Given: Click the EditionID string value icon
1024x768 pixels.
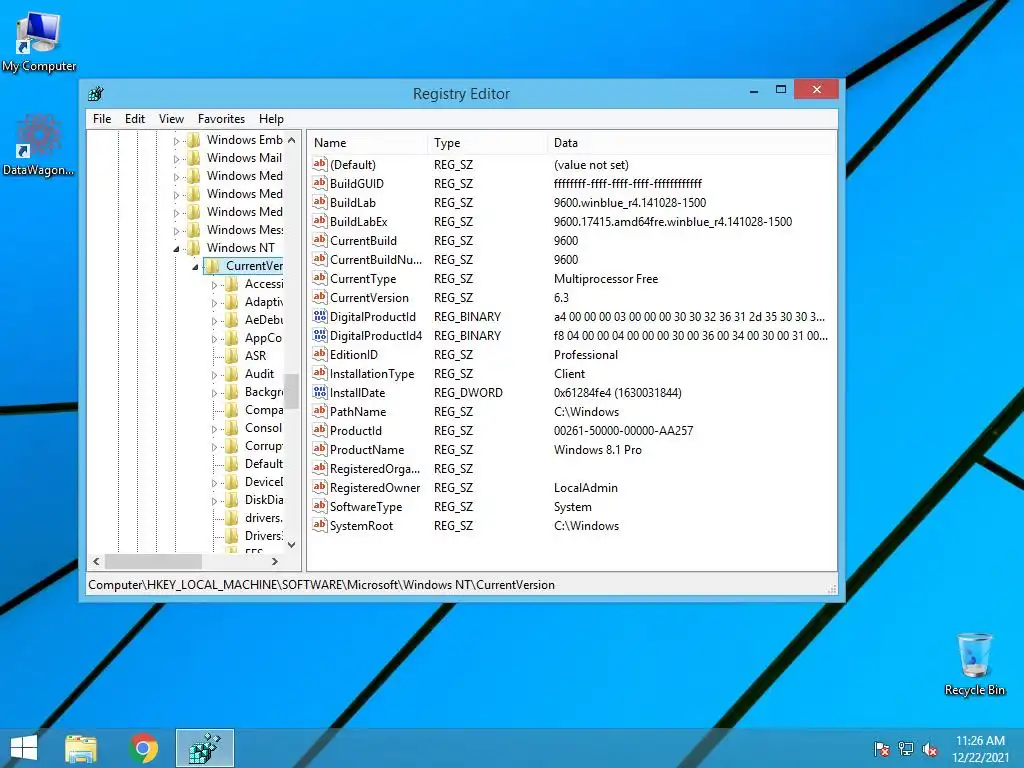Looking at the screenshot, I should (319, 354).
